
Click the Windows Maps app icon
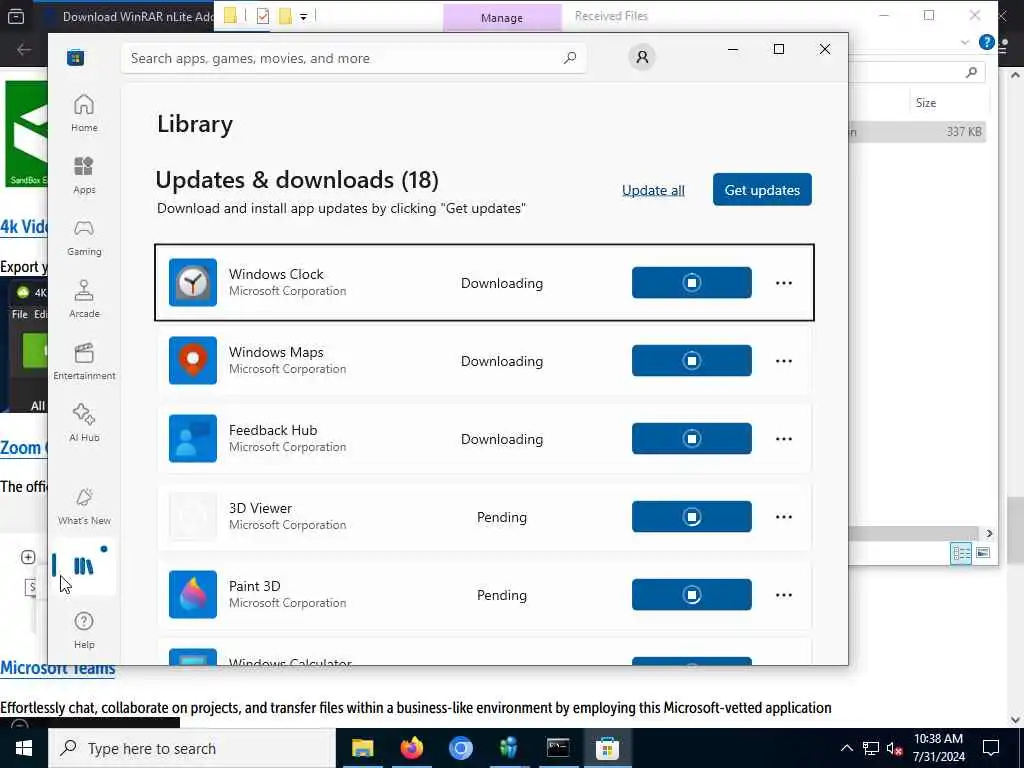(193, 360)
